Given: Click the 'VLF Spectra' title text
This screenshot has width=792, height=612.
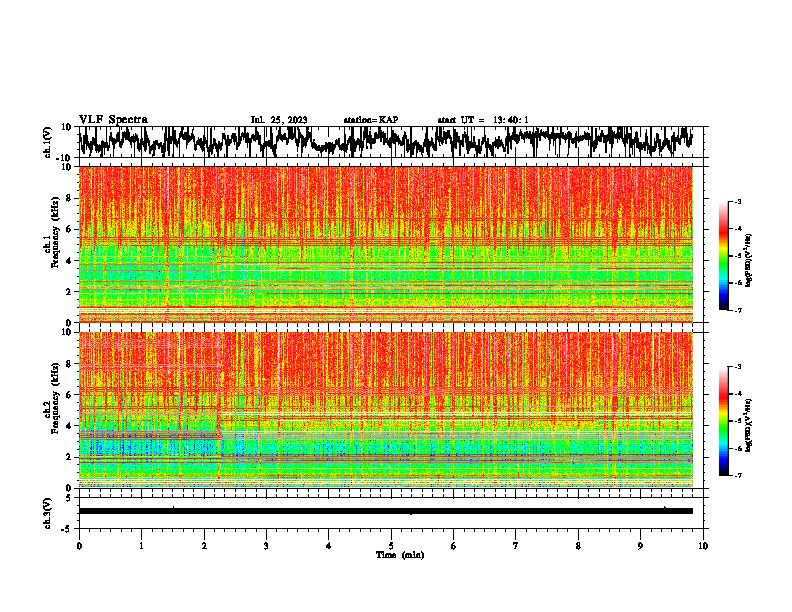Looking at the screenshot, I should tap(113, 120).
